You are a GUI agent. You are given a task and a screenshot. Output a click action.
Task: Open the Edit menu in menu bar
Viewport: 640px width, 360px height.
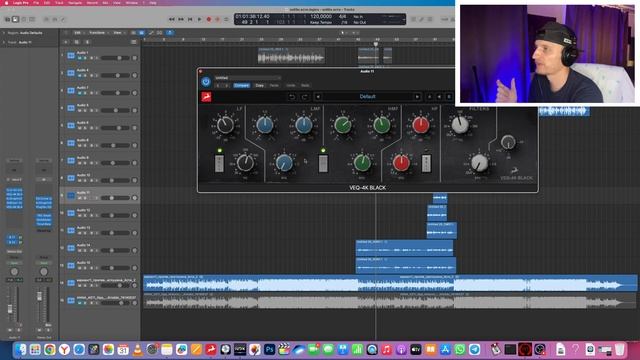pyautogui.click(x=47, y=2)
